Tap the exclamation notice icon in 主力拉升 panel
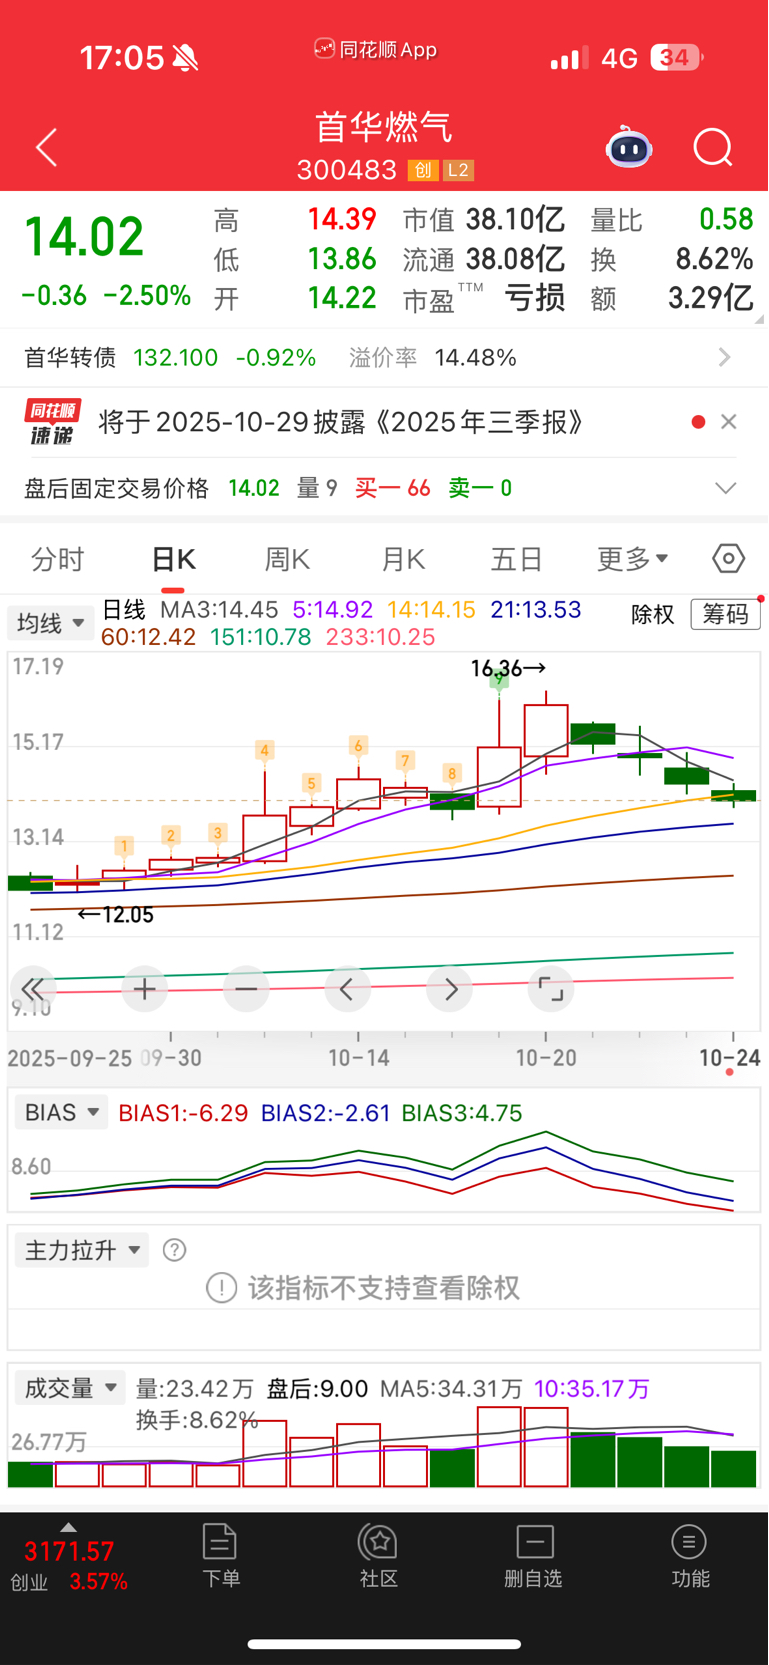 [x=221, y=1288]
